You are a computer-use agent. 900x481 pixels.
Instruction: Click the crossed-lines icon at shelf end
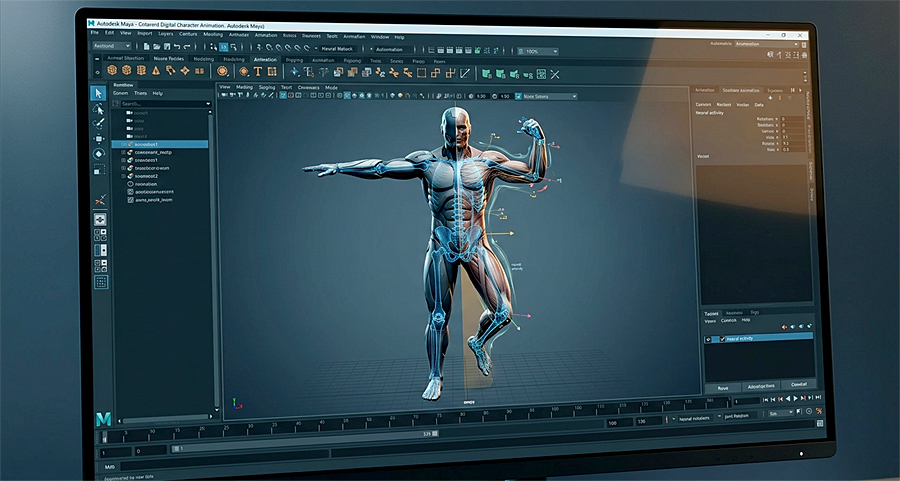554,74
